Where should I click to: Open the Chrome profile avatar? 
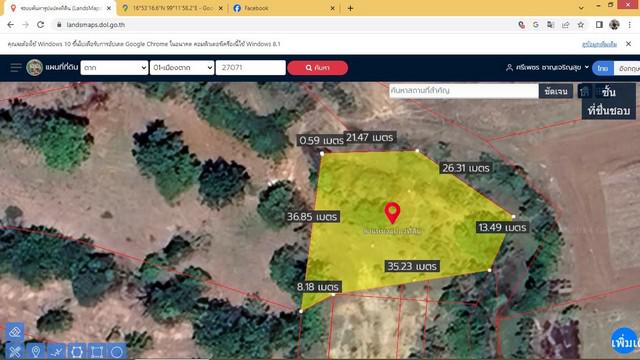[614, 24]
